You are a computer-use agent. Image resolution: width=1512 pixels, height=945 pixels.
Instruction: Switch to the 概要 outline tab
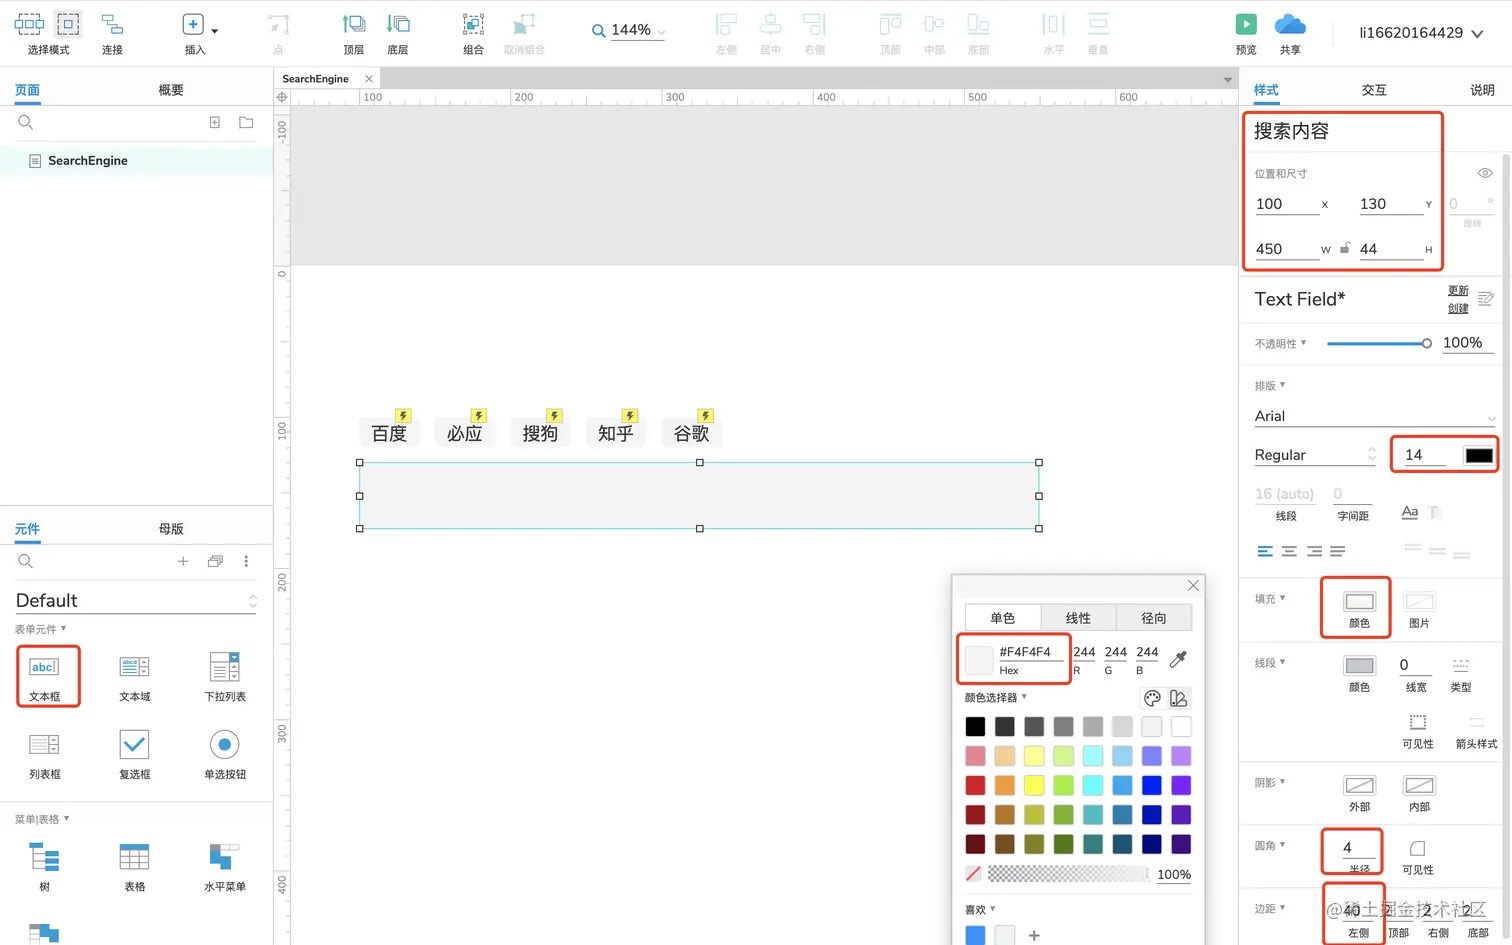coord(171,90)
